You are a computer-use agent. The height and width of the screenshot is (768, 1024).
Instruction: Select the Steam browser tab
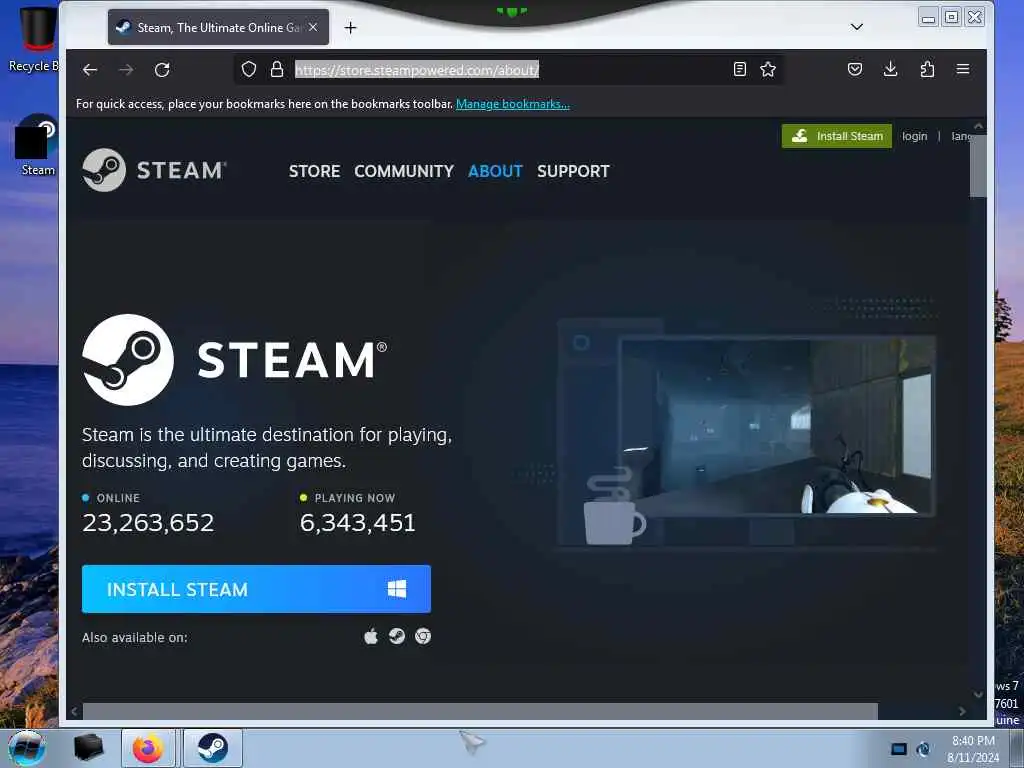tap(218, 27)
